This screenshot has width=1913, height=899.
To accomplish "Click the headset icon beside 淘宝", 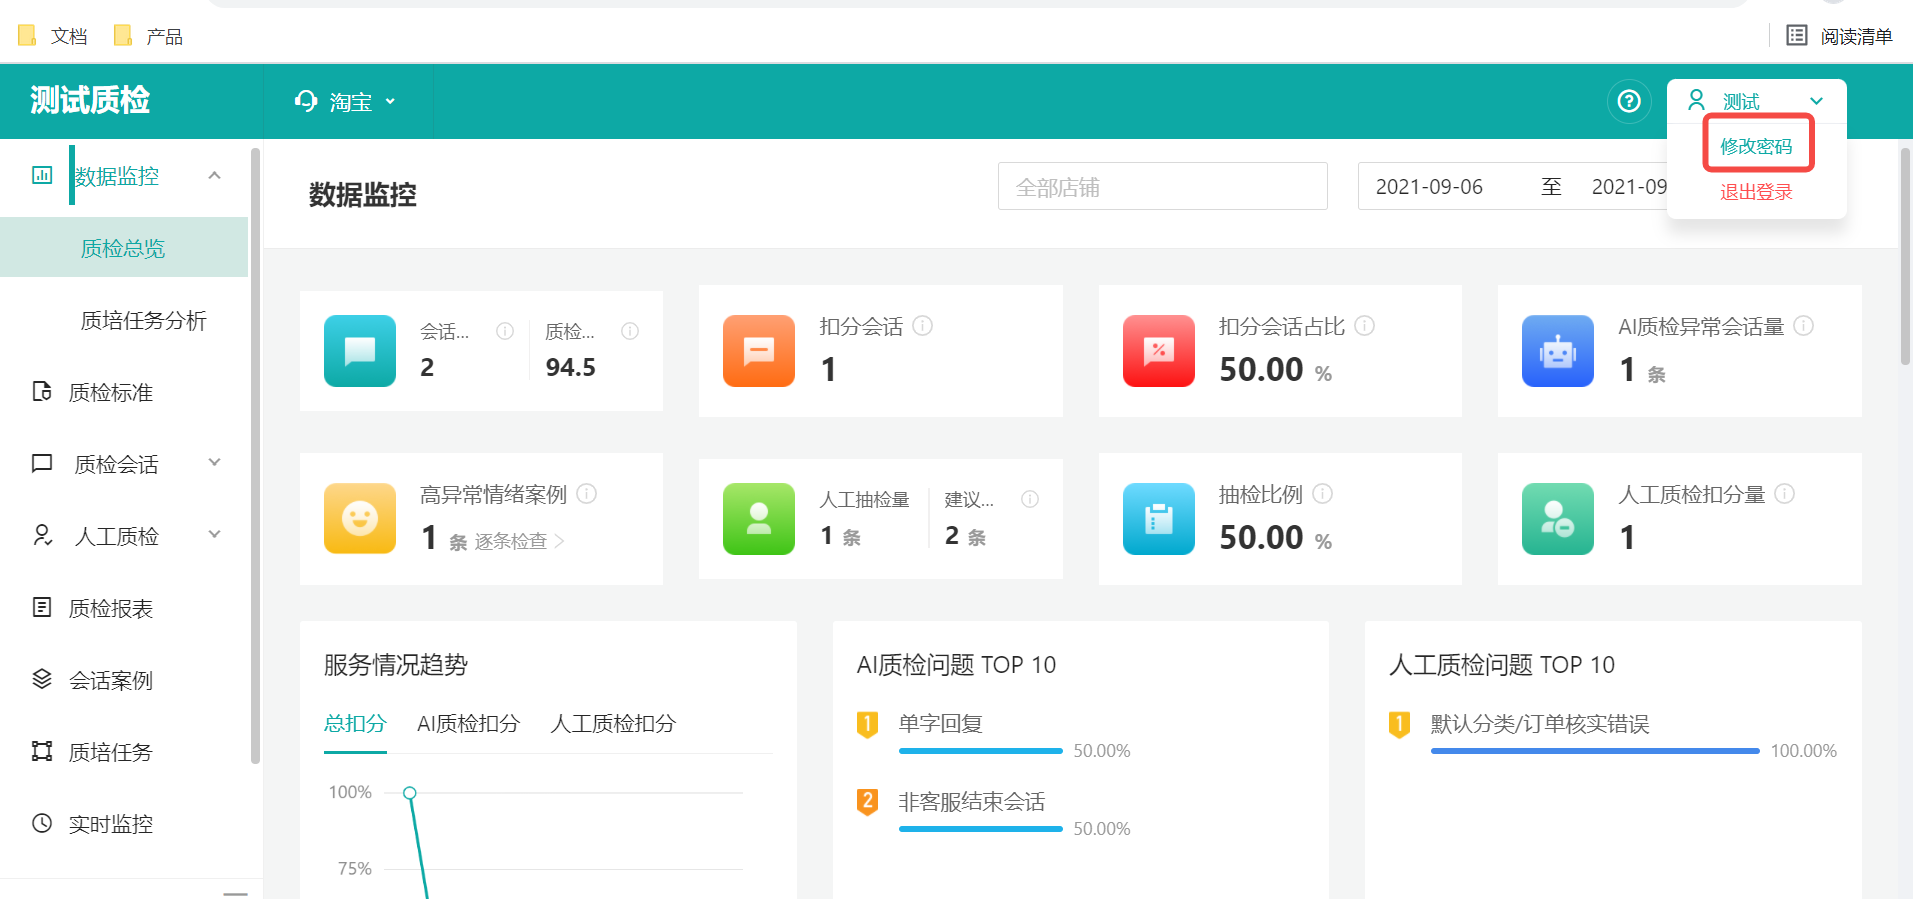I will tap(306, 101).
